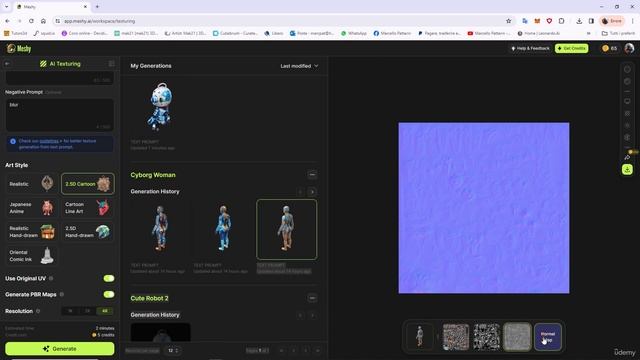Viewport: 640px width, 360px height.
Task: Select the Cartoon Line Art style
Action: tap(88, 208)
